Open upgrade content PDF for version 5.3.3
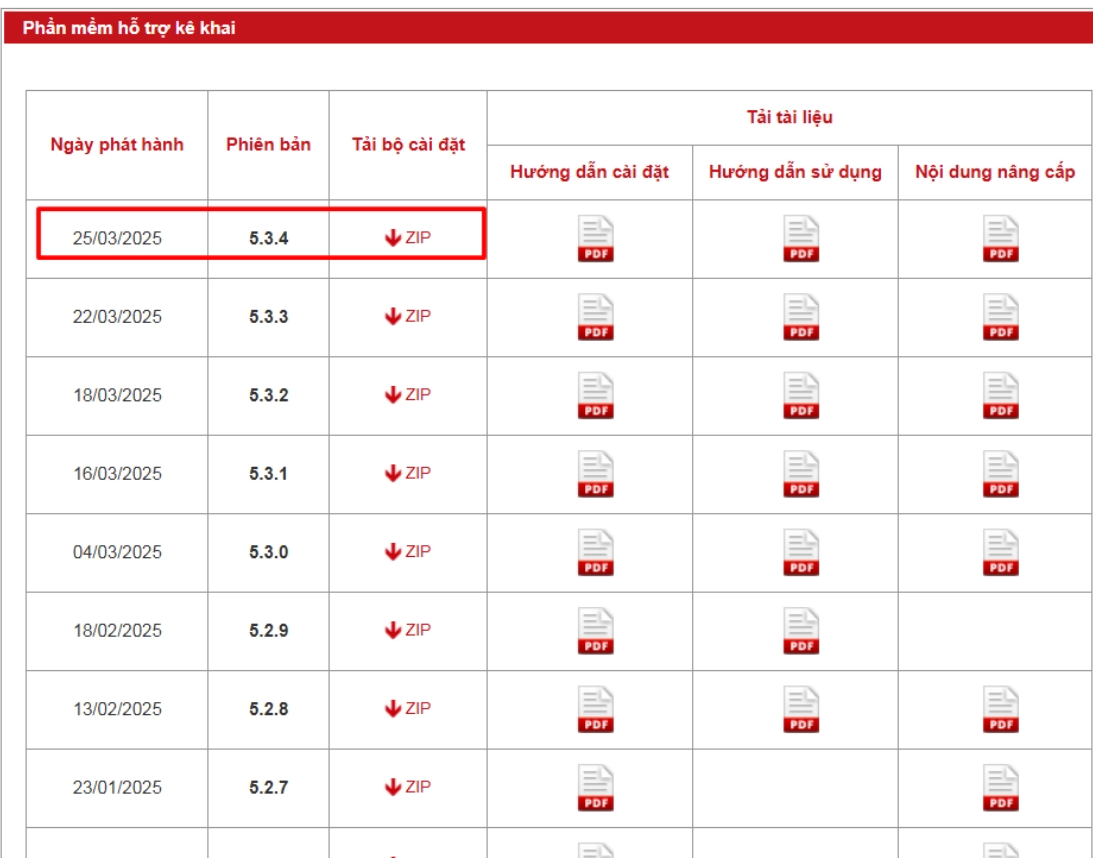 click(x=1000, y=317)
